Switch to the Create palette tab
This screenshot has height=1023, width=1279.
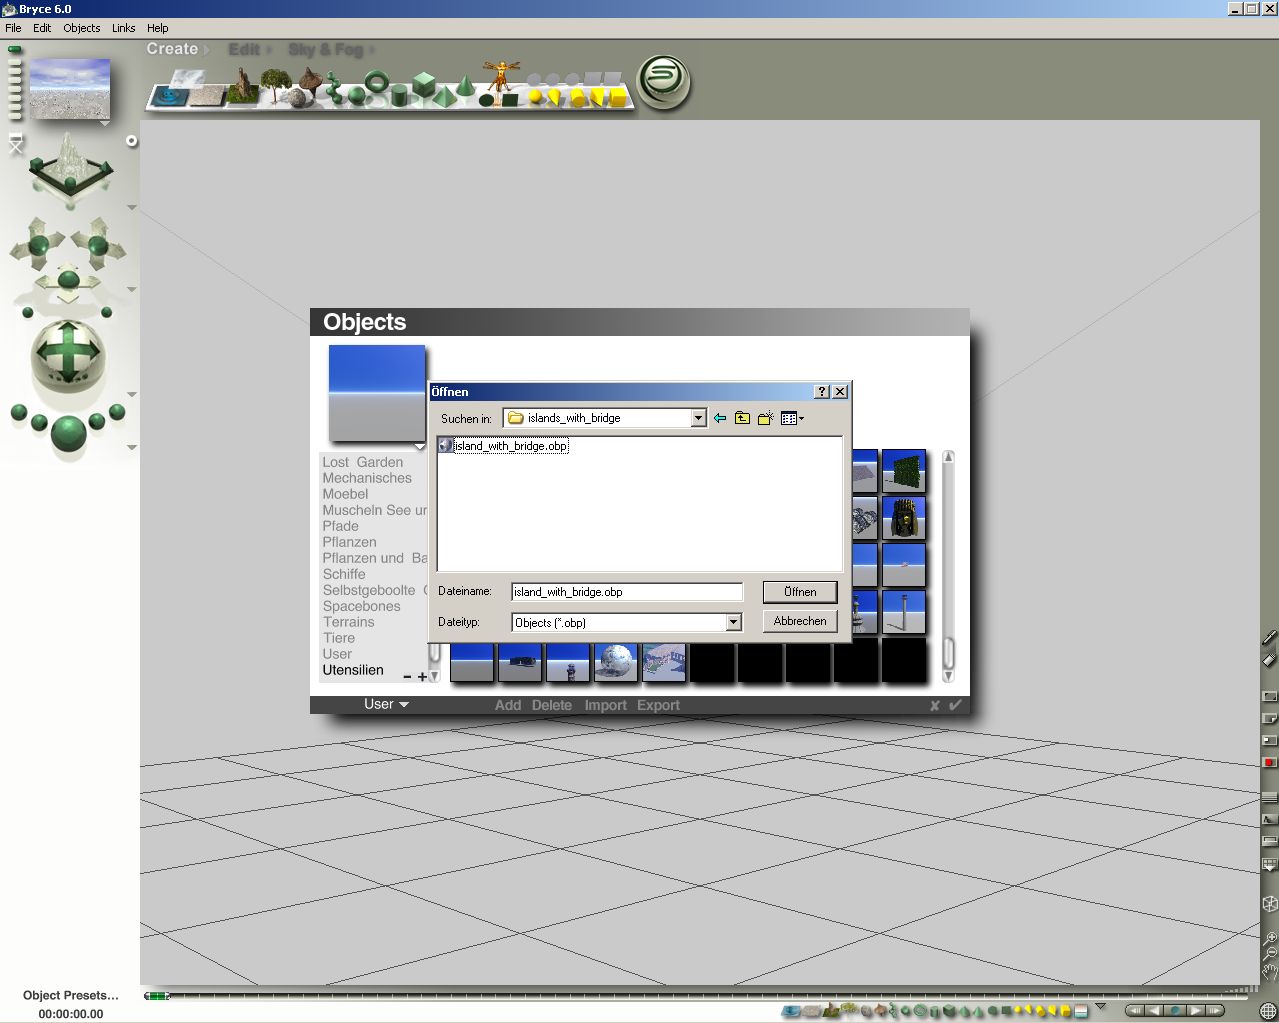click(172, 48)
